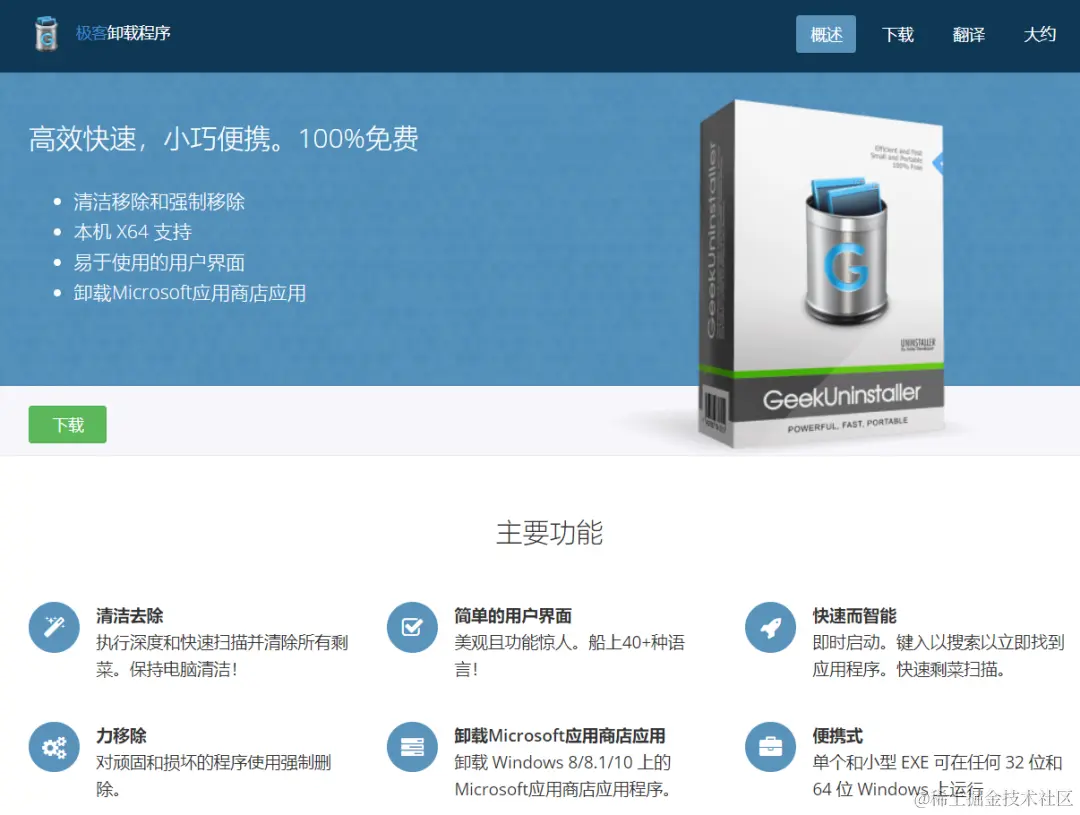Go to the 翻译 navigation item

pyautogui.click(x=968, y=34)
